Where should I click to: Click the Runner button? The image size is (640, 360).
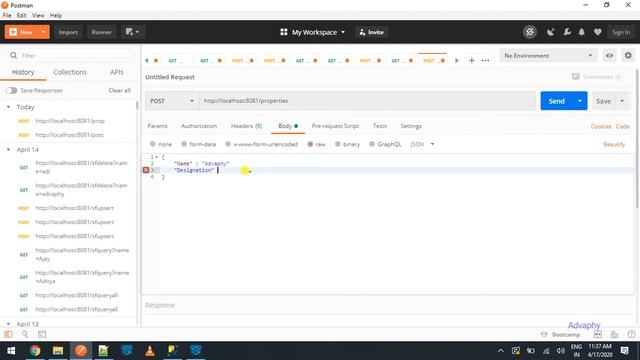point(101,32)
